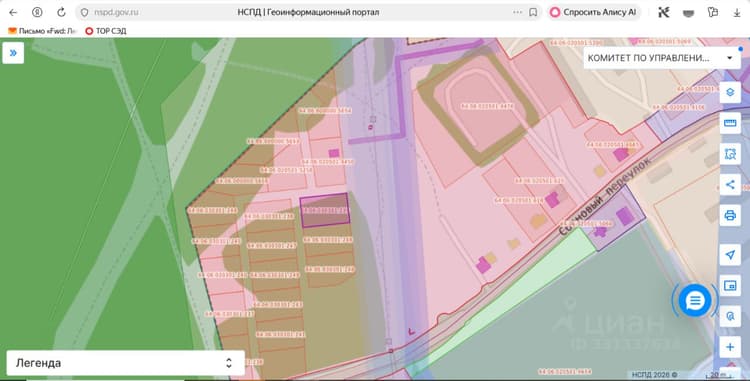Open the КОМИТЕТ ПО УПРАВЛЕНИ... dropdown
This screenshot has height=381, width=750.
[662, 58]
